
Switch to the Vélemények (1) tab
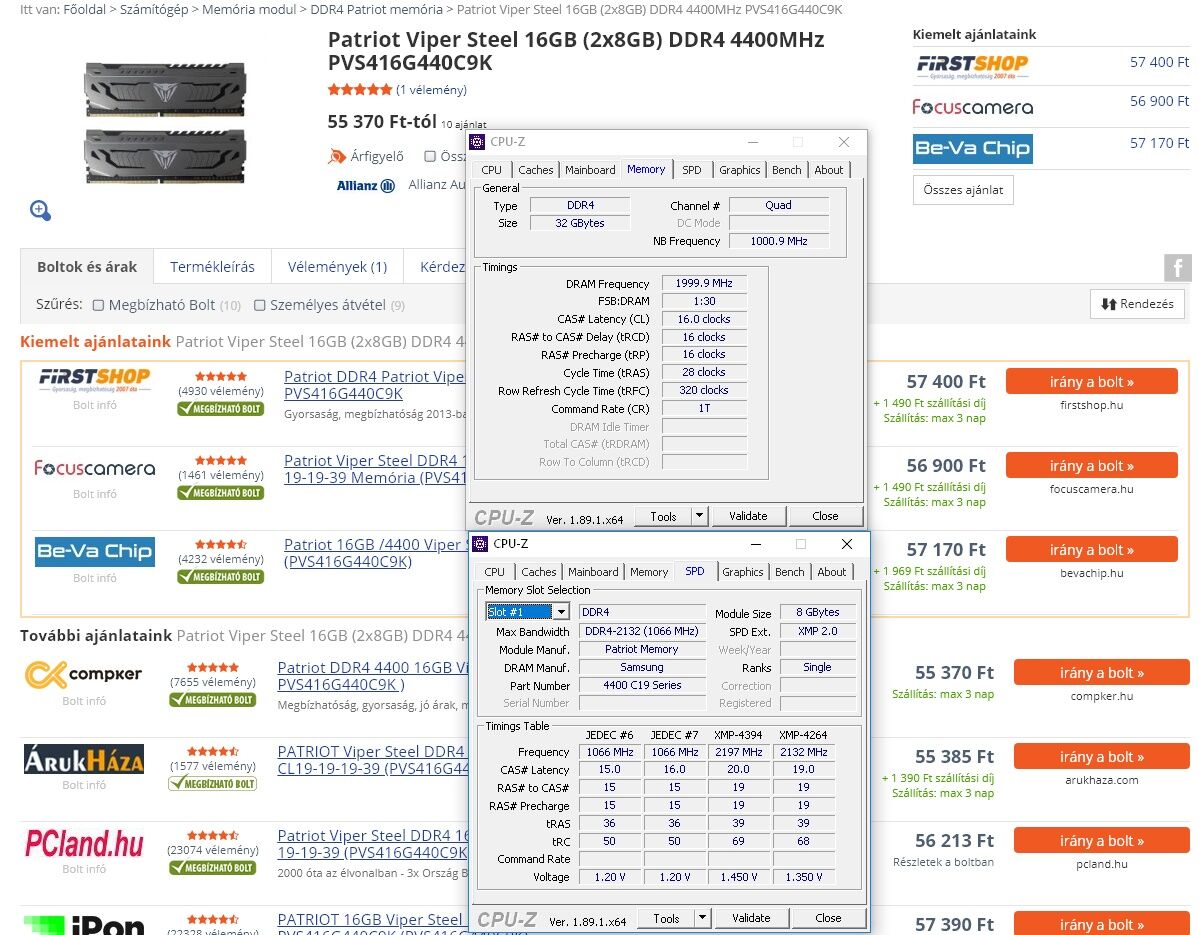(337, 267)
